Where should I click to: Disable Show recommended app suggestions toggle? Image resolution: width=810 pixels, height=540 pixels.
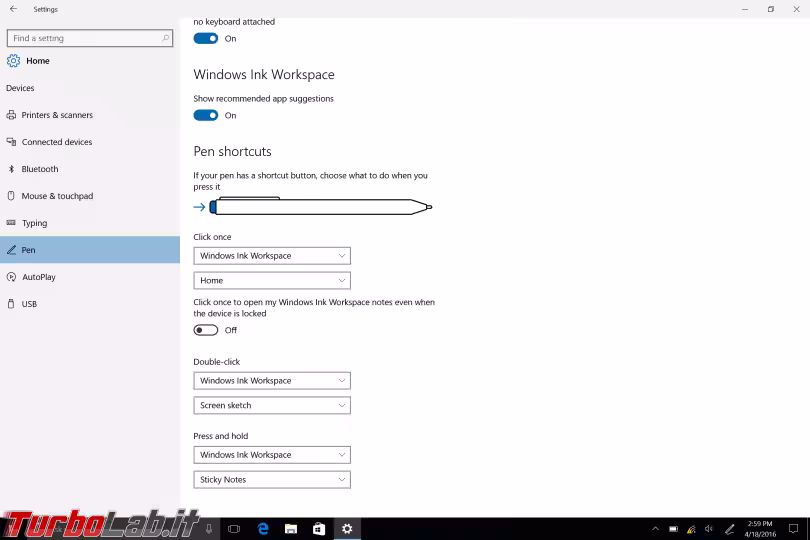click(x=206, y=115)
